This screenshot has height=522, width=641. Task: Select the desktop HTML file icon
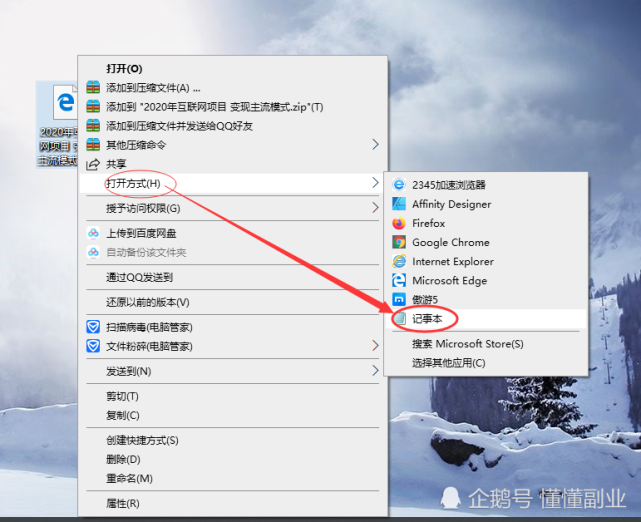coord(65,103)
